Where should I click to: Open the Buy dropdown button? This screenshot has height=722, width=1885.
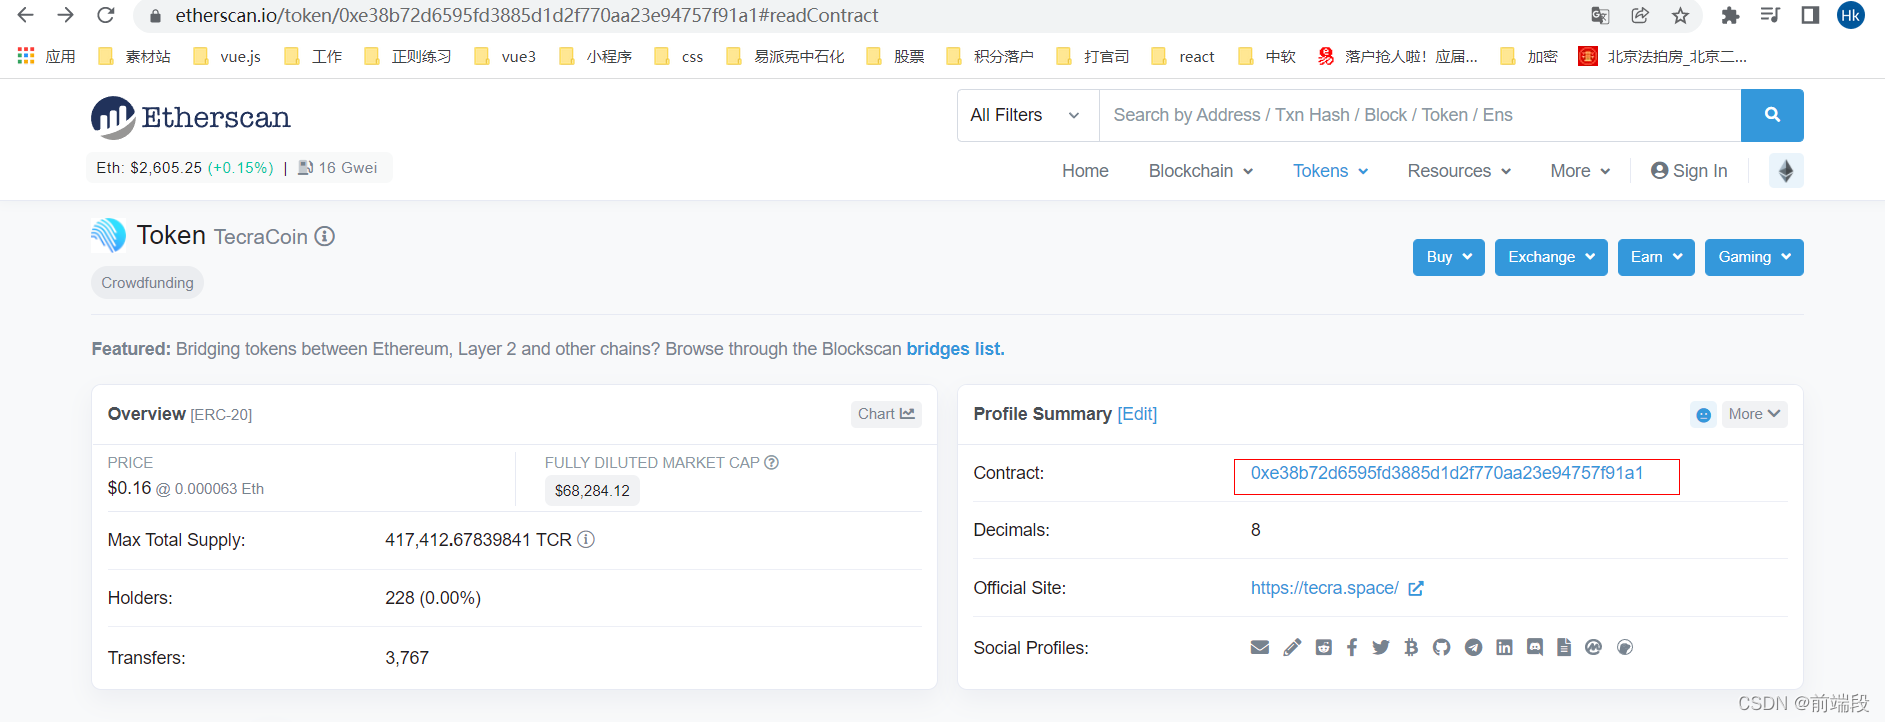coord(1449,257)
